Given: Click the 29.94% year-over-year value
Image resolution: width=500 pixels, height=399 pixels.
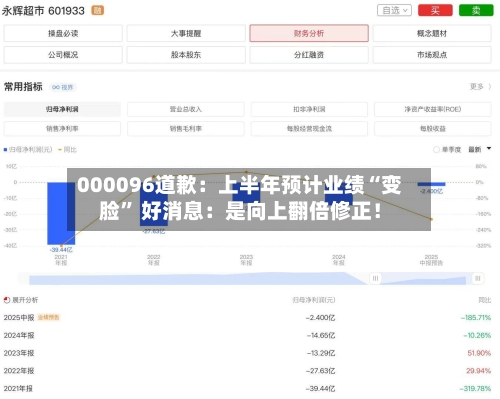Looking at the screenshot, I should tap(479, 371).
